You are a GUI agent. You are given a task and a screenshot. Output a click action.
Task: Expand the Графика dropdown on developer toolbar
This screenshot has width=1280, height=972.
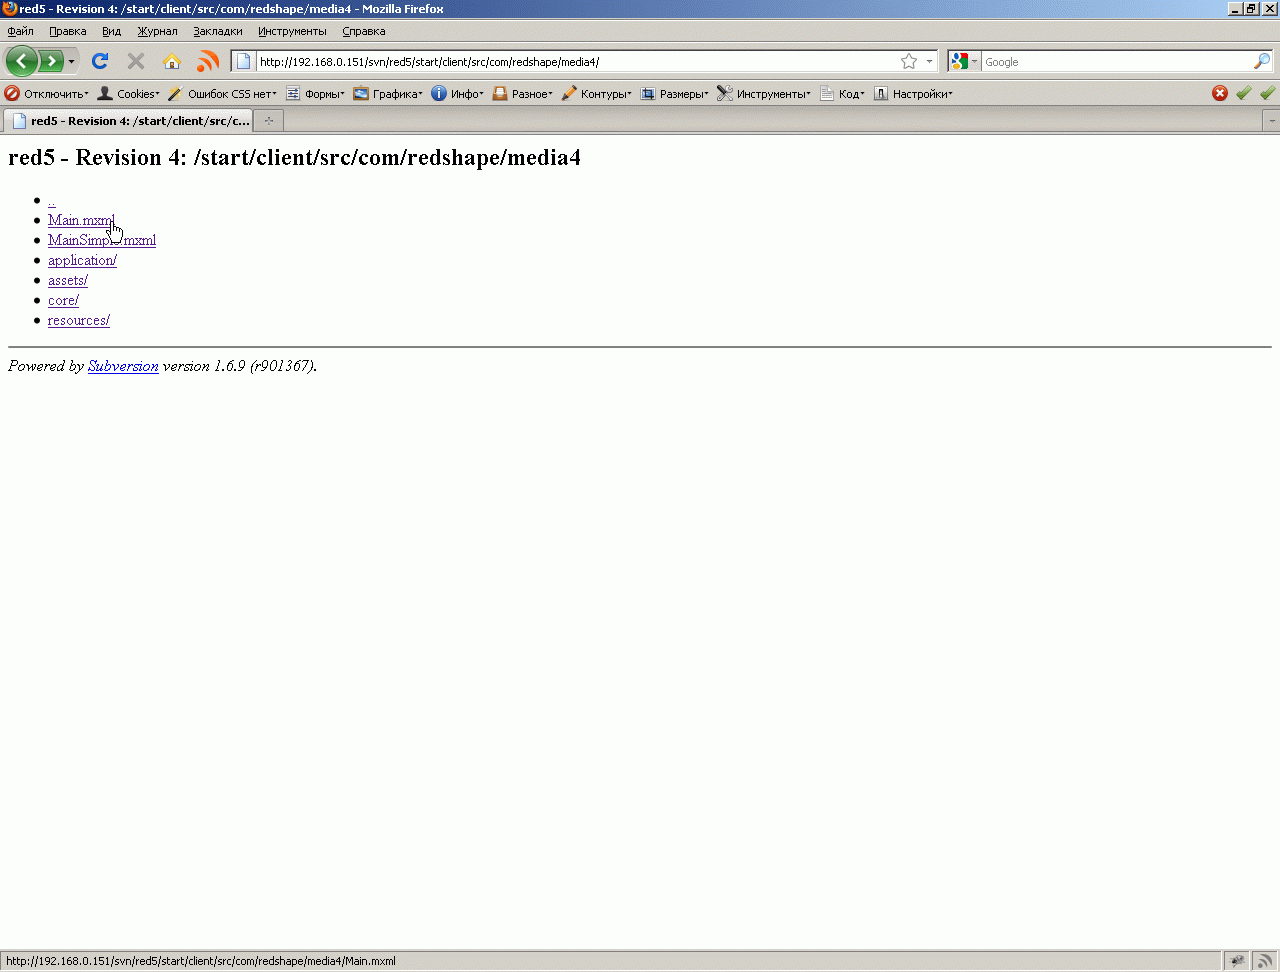point(388,94)
